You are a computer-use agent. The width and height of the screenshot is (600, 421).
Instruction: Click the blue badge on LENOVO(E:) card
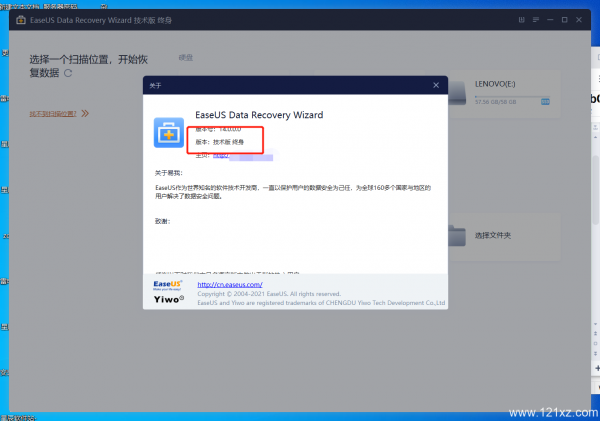[545, 102]
